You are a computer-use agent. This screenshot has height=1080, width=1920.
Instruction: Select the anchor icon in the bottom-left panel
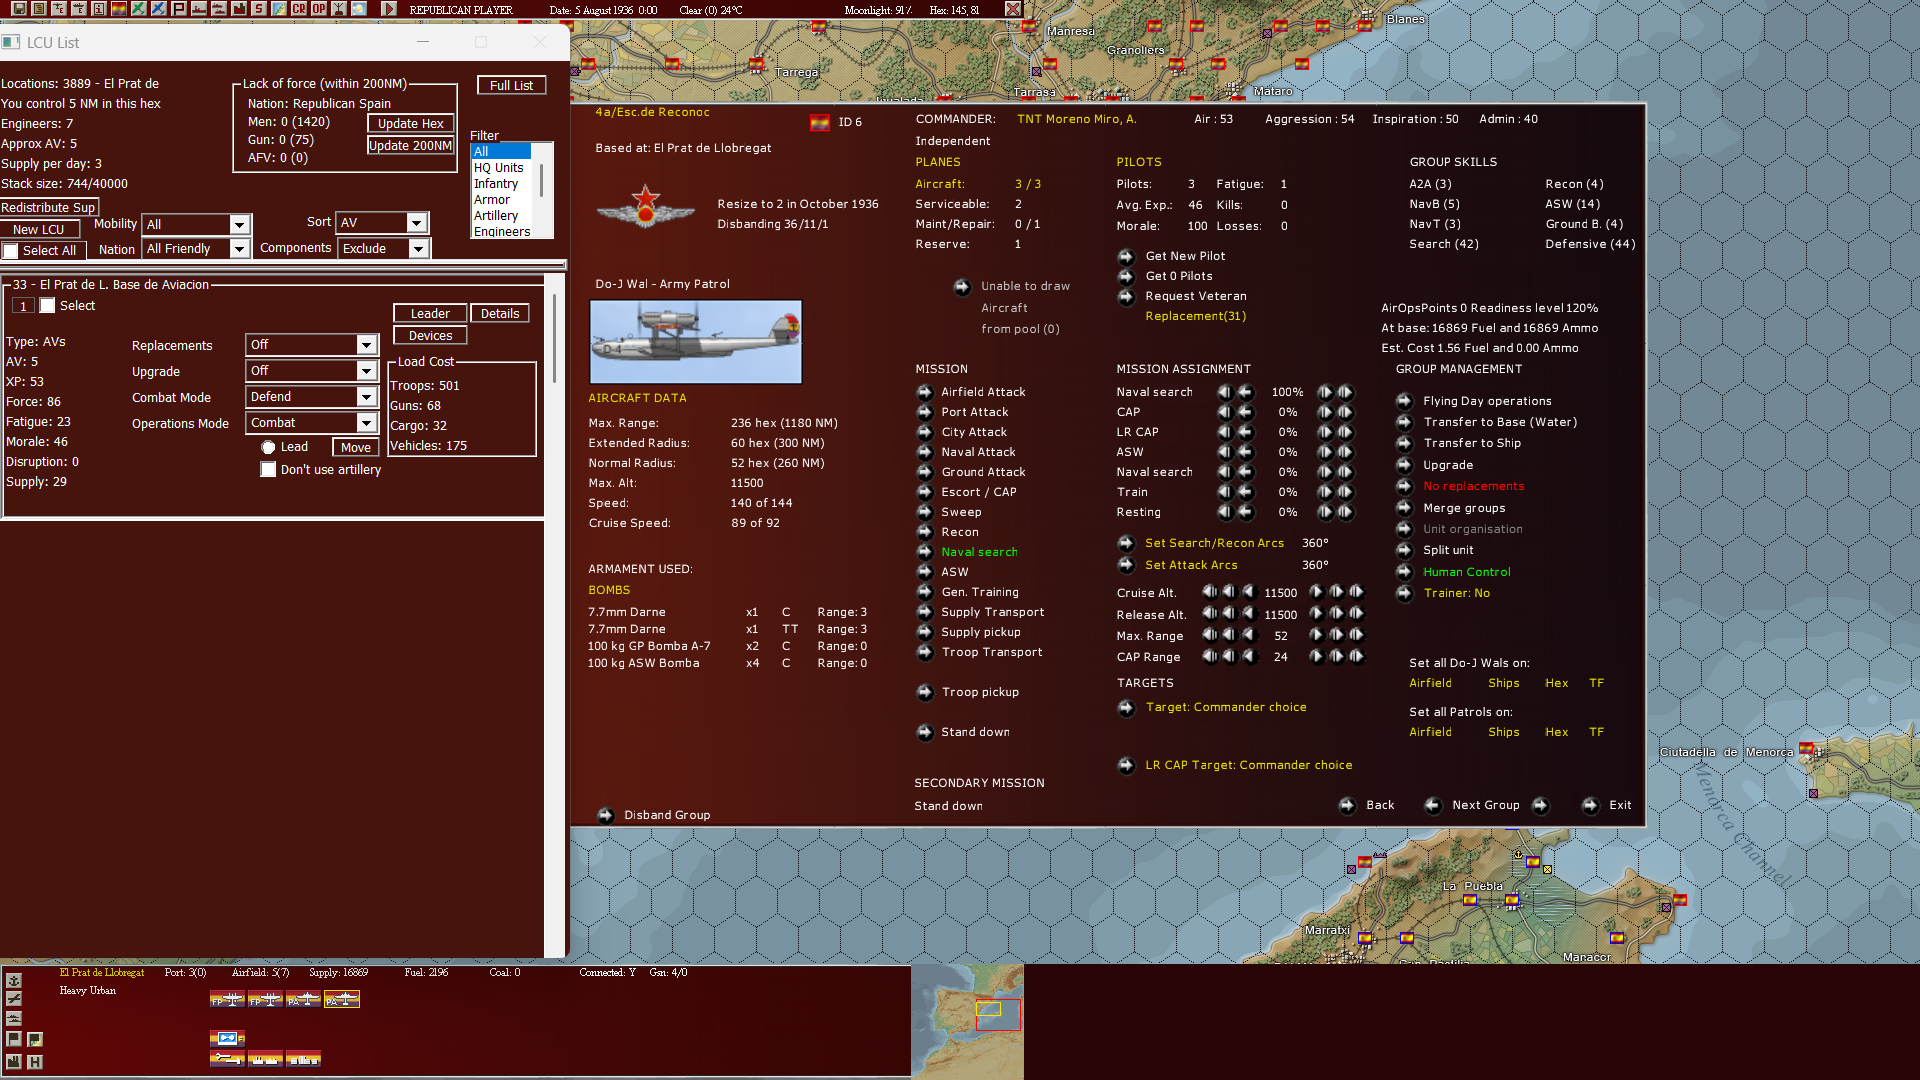pos(13,980)
